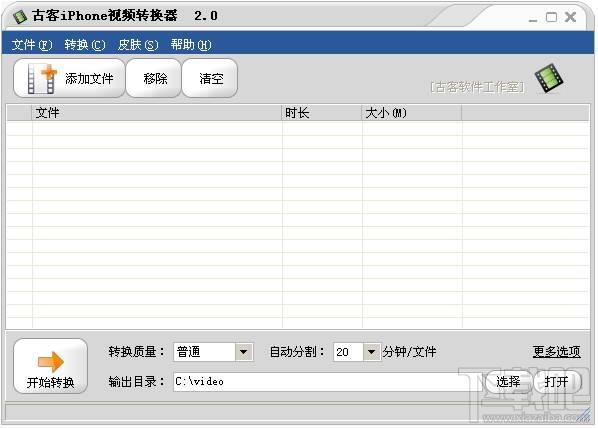
Task: Click the 移除 button
Action: coord(154,78)
